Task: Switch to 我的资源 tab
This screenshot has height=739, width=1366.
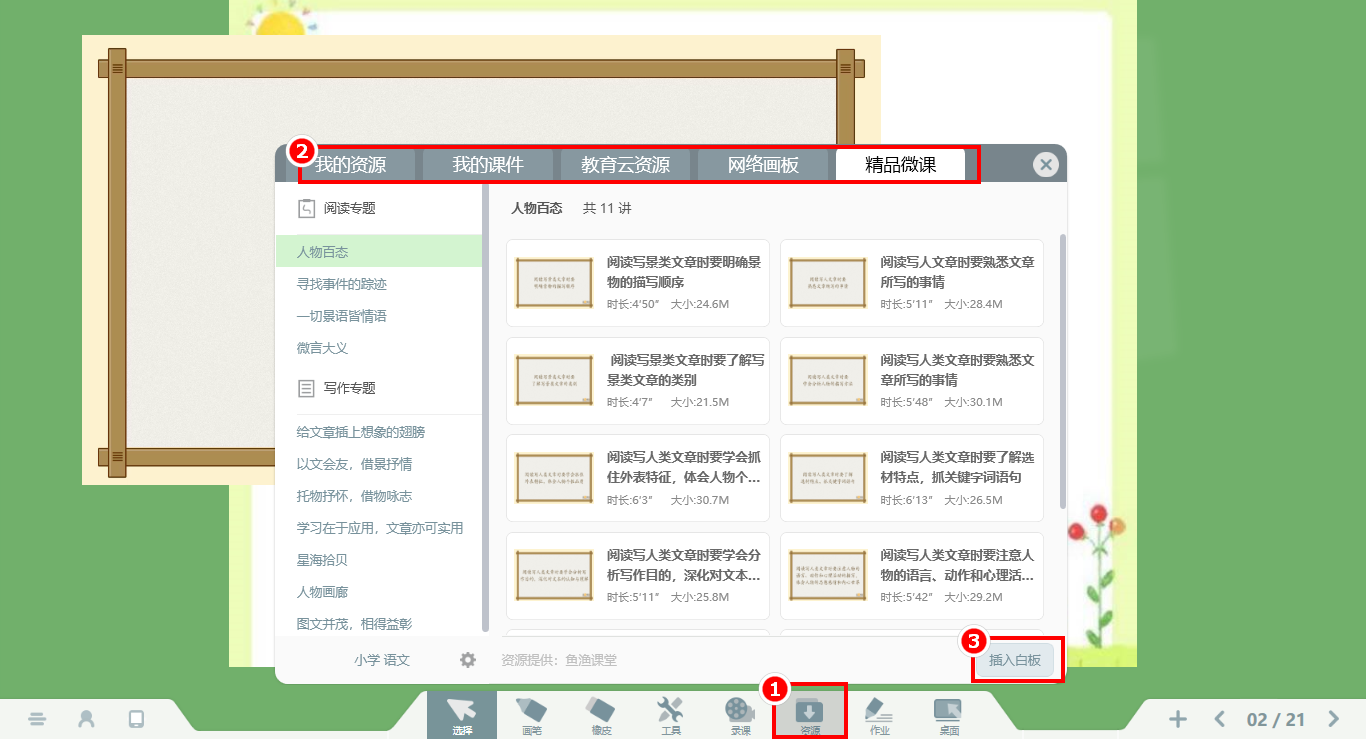Action: point(351,165)
